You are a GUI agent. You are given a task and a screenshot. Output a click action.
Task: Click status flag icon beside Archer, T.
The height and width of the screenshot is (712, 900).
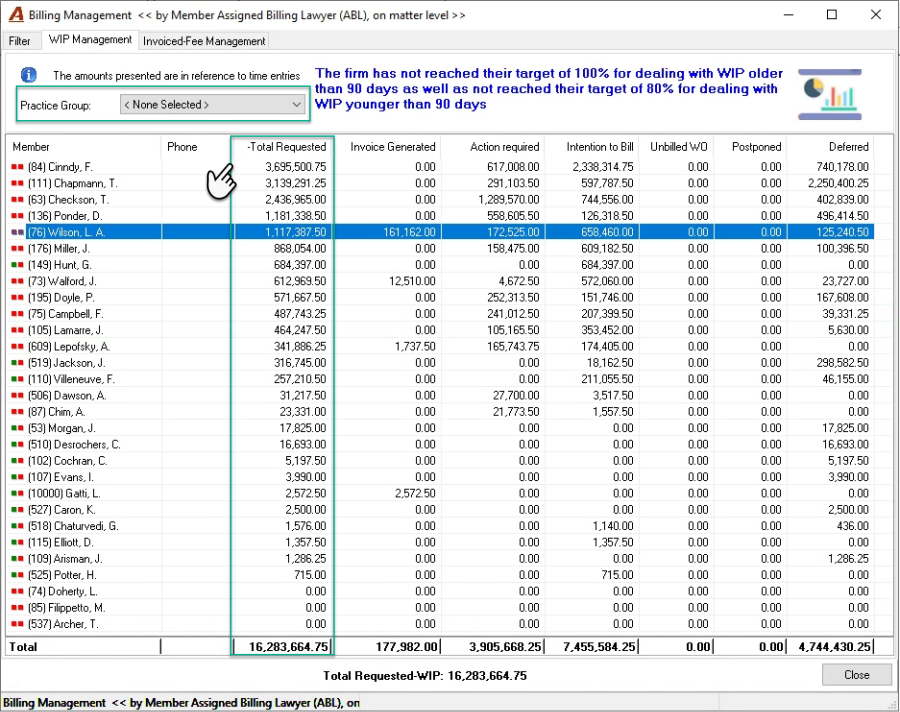[17, 624]
